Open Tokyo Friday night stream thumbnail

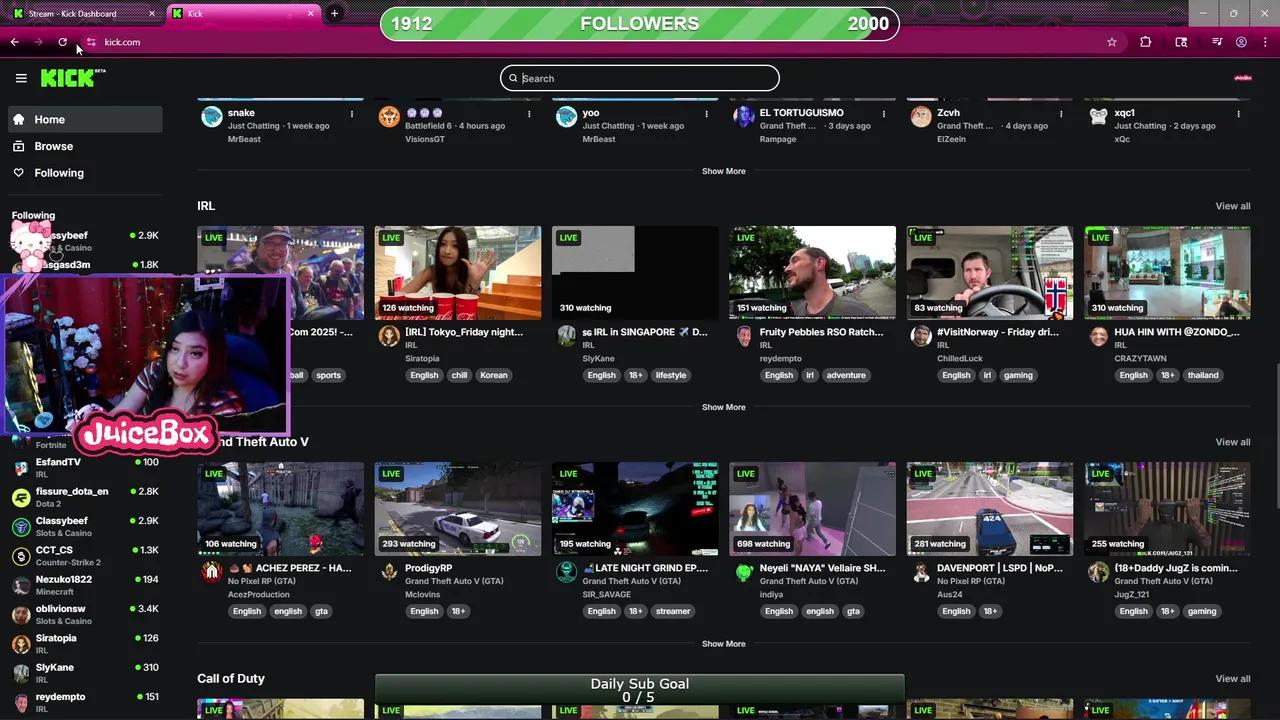click(458, 273)
